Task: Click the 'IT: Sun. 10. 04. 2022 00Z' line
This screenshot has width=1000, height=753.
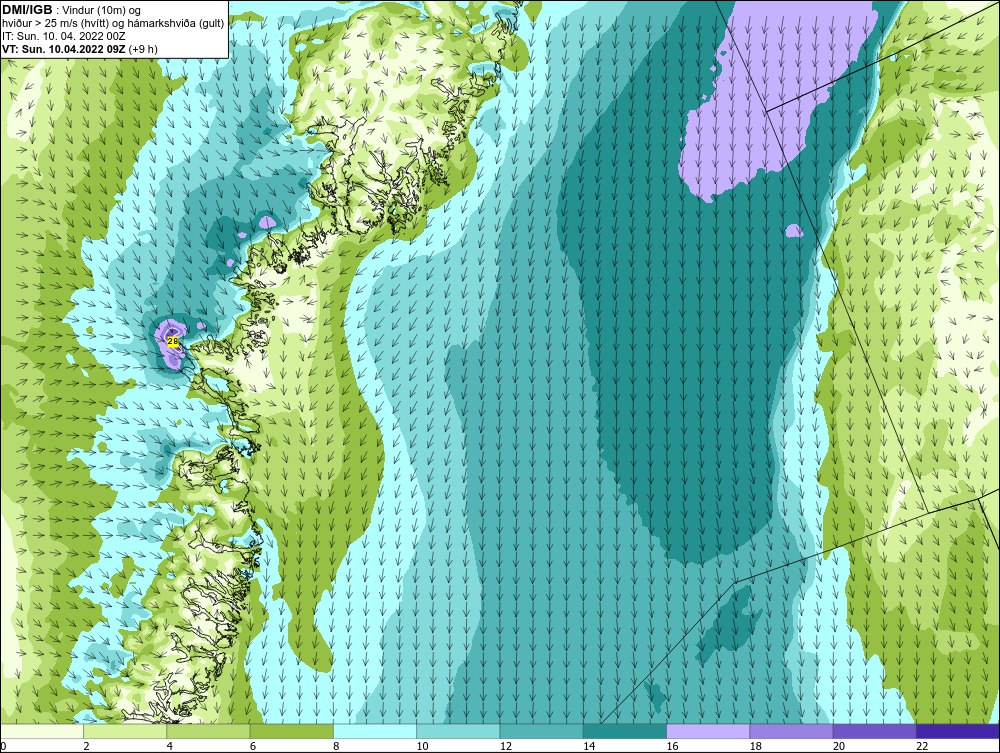Action: 64,36
